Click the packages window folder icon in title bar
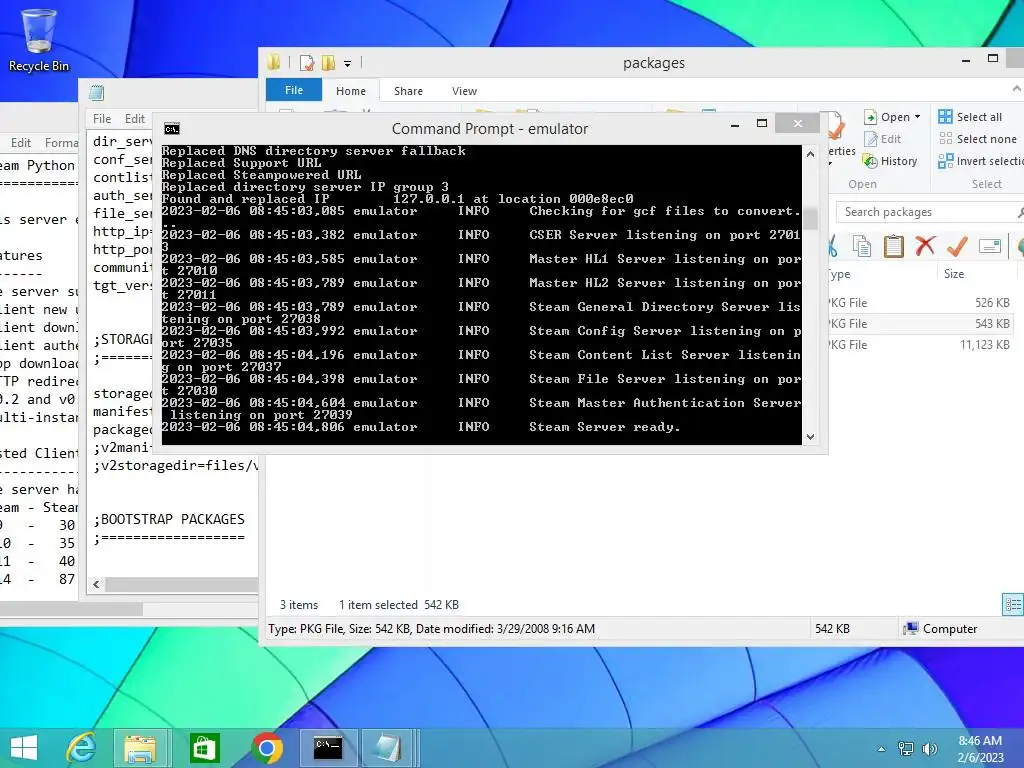 [x=274, y=63]
